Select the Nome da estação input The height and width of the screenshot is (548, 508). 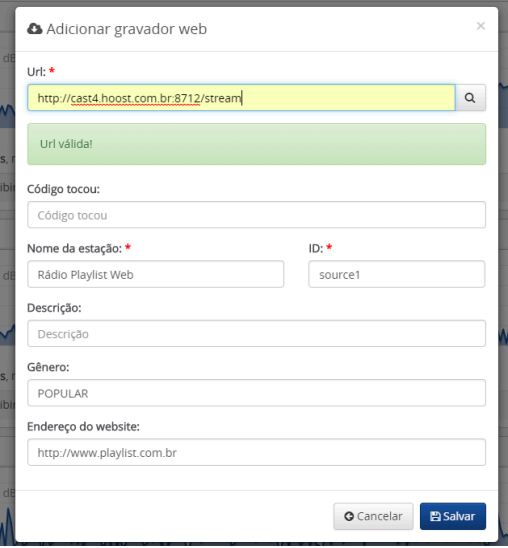155,274
